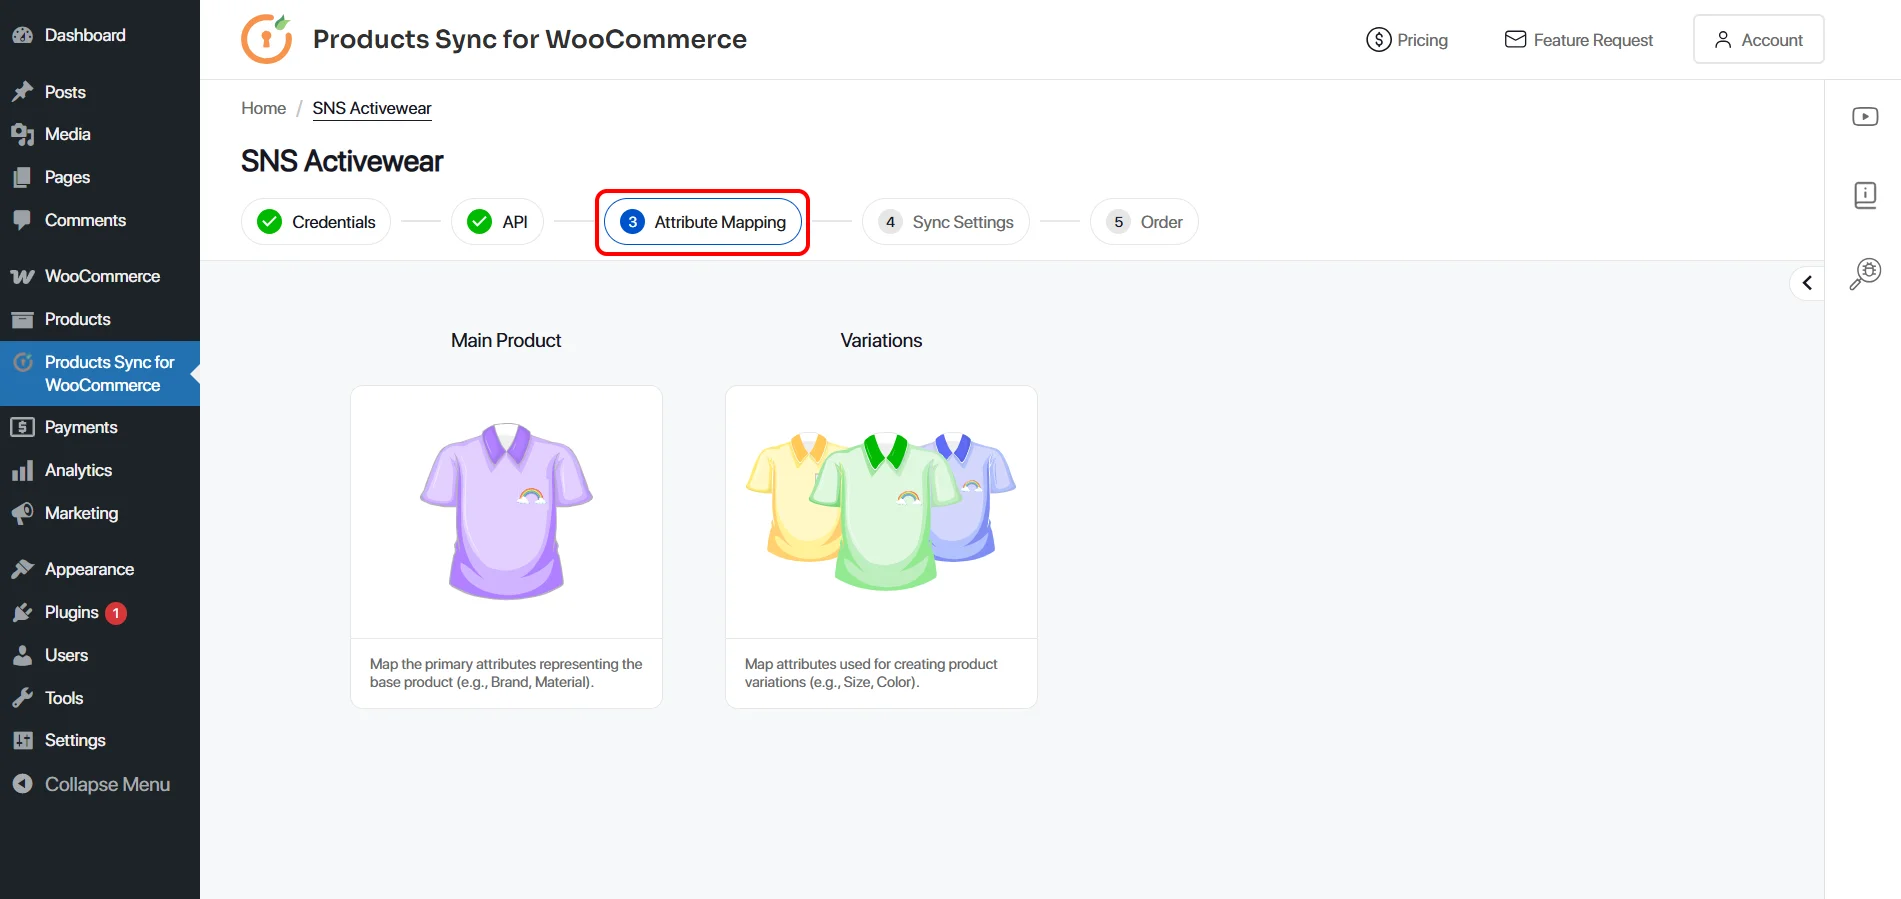Viewport: 1901px width, 899px height.
Task: Click the Home breadcrumb link
Action: (x=264, y=108)
